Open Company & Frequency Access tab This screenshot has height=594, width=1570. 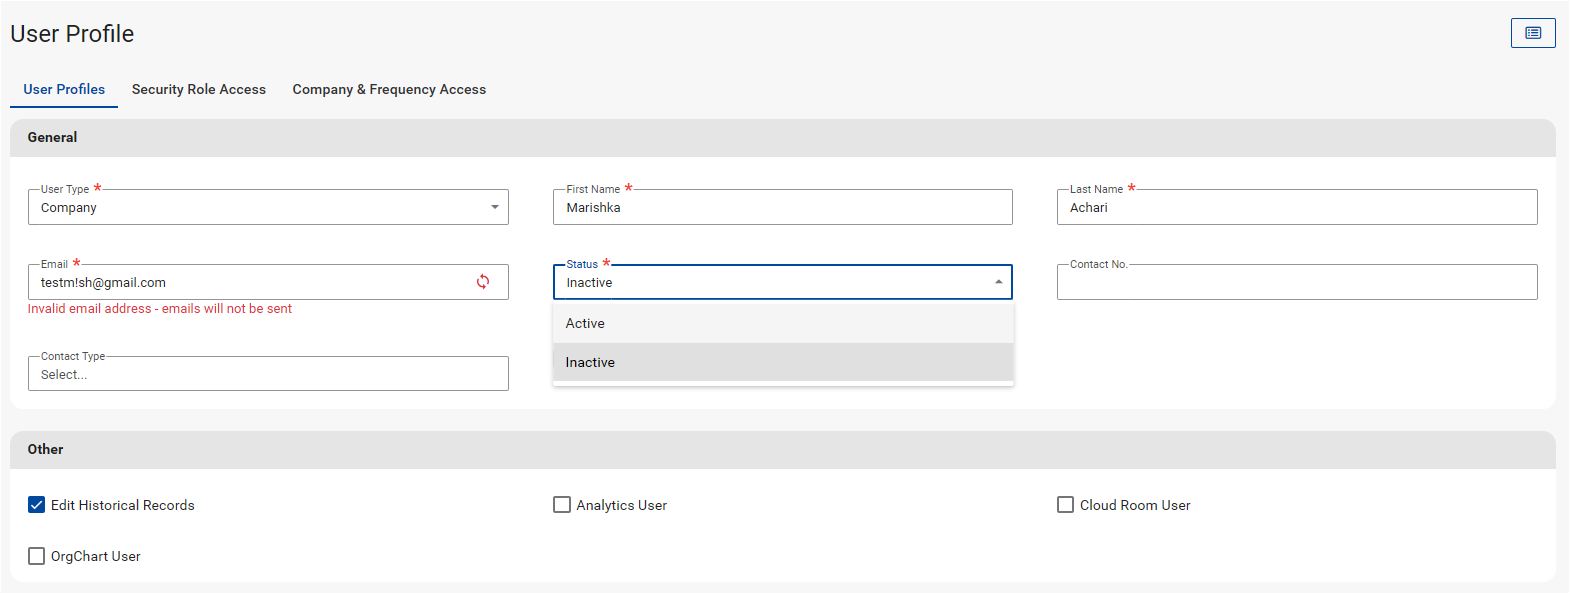point(389,89)
